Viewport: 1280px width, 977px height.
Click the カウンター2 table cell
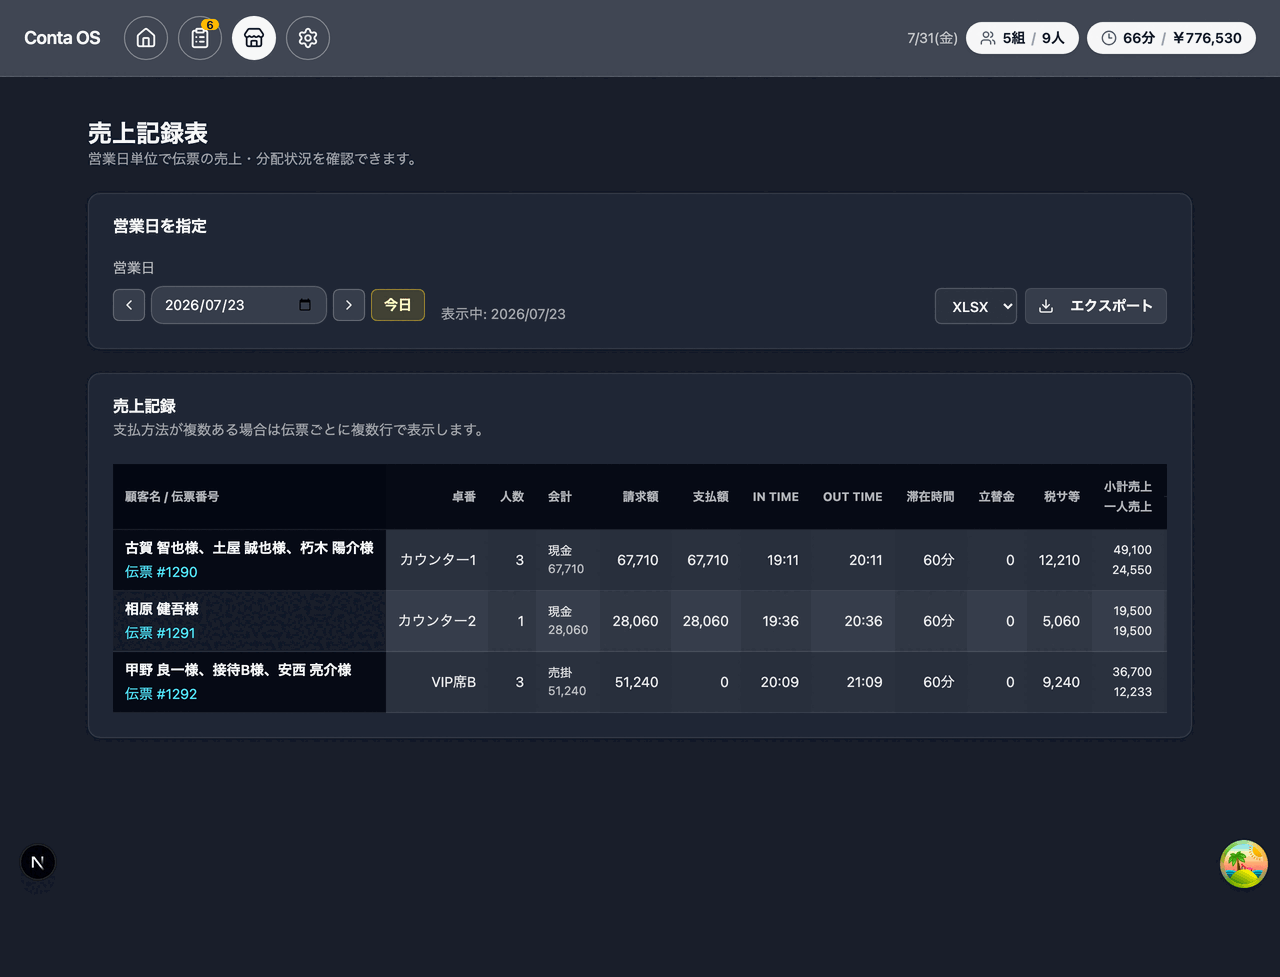[437, 621]
